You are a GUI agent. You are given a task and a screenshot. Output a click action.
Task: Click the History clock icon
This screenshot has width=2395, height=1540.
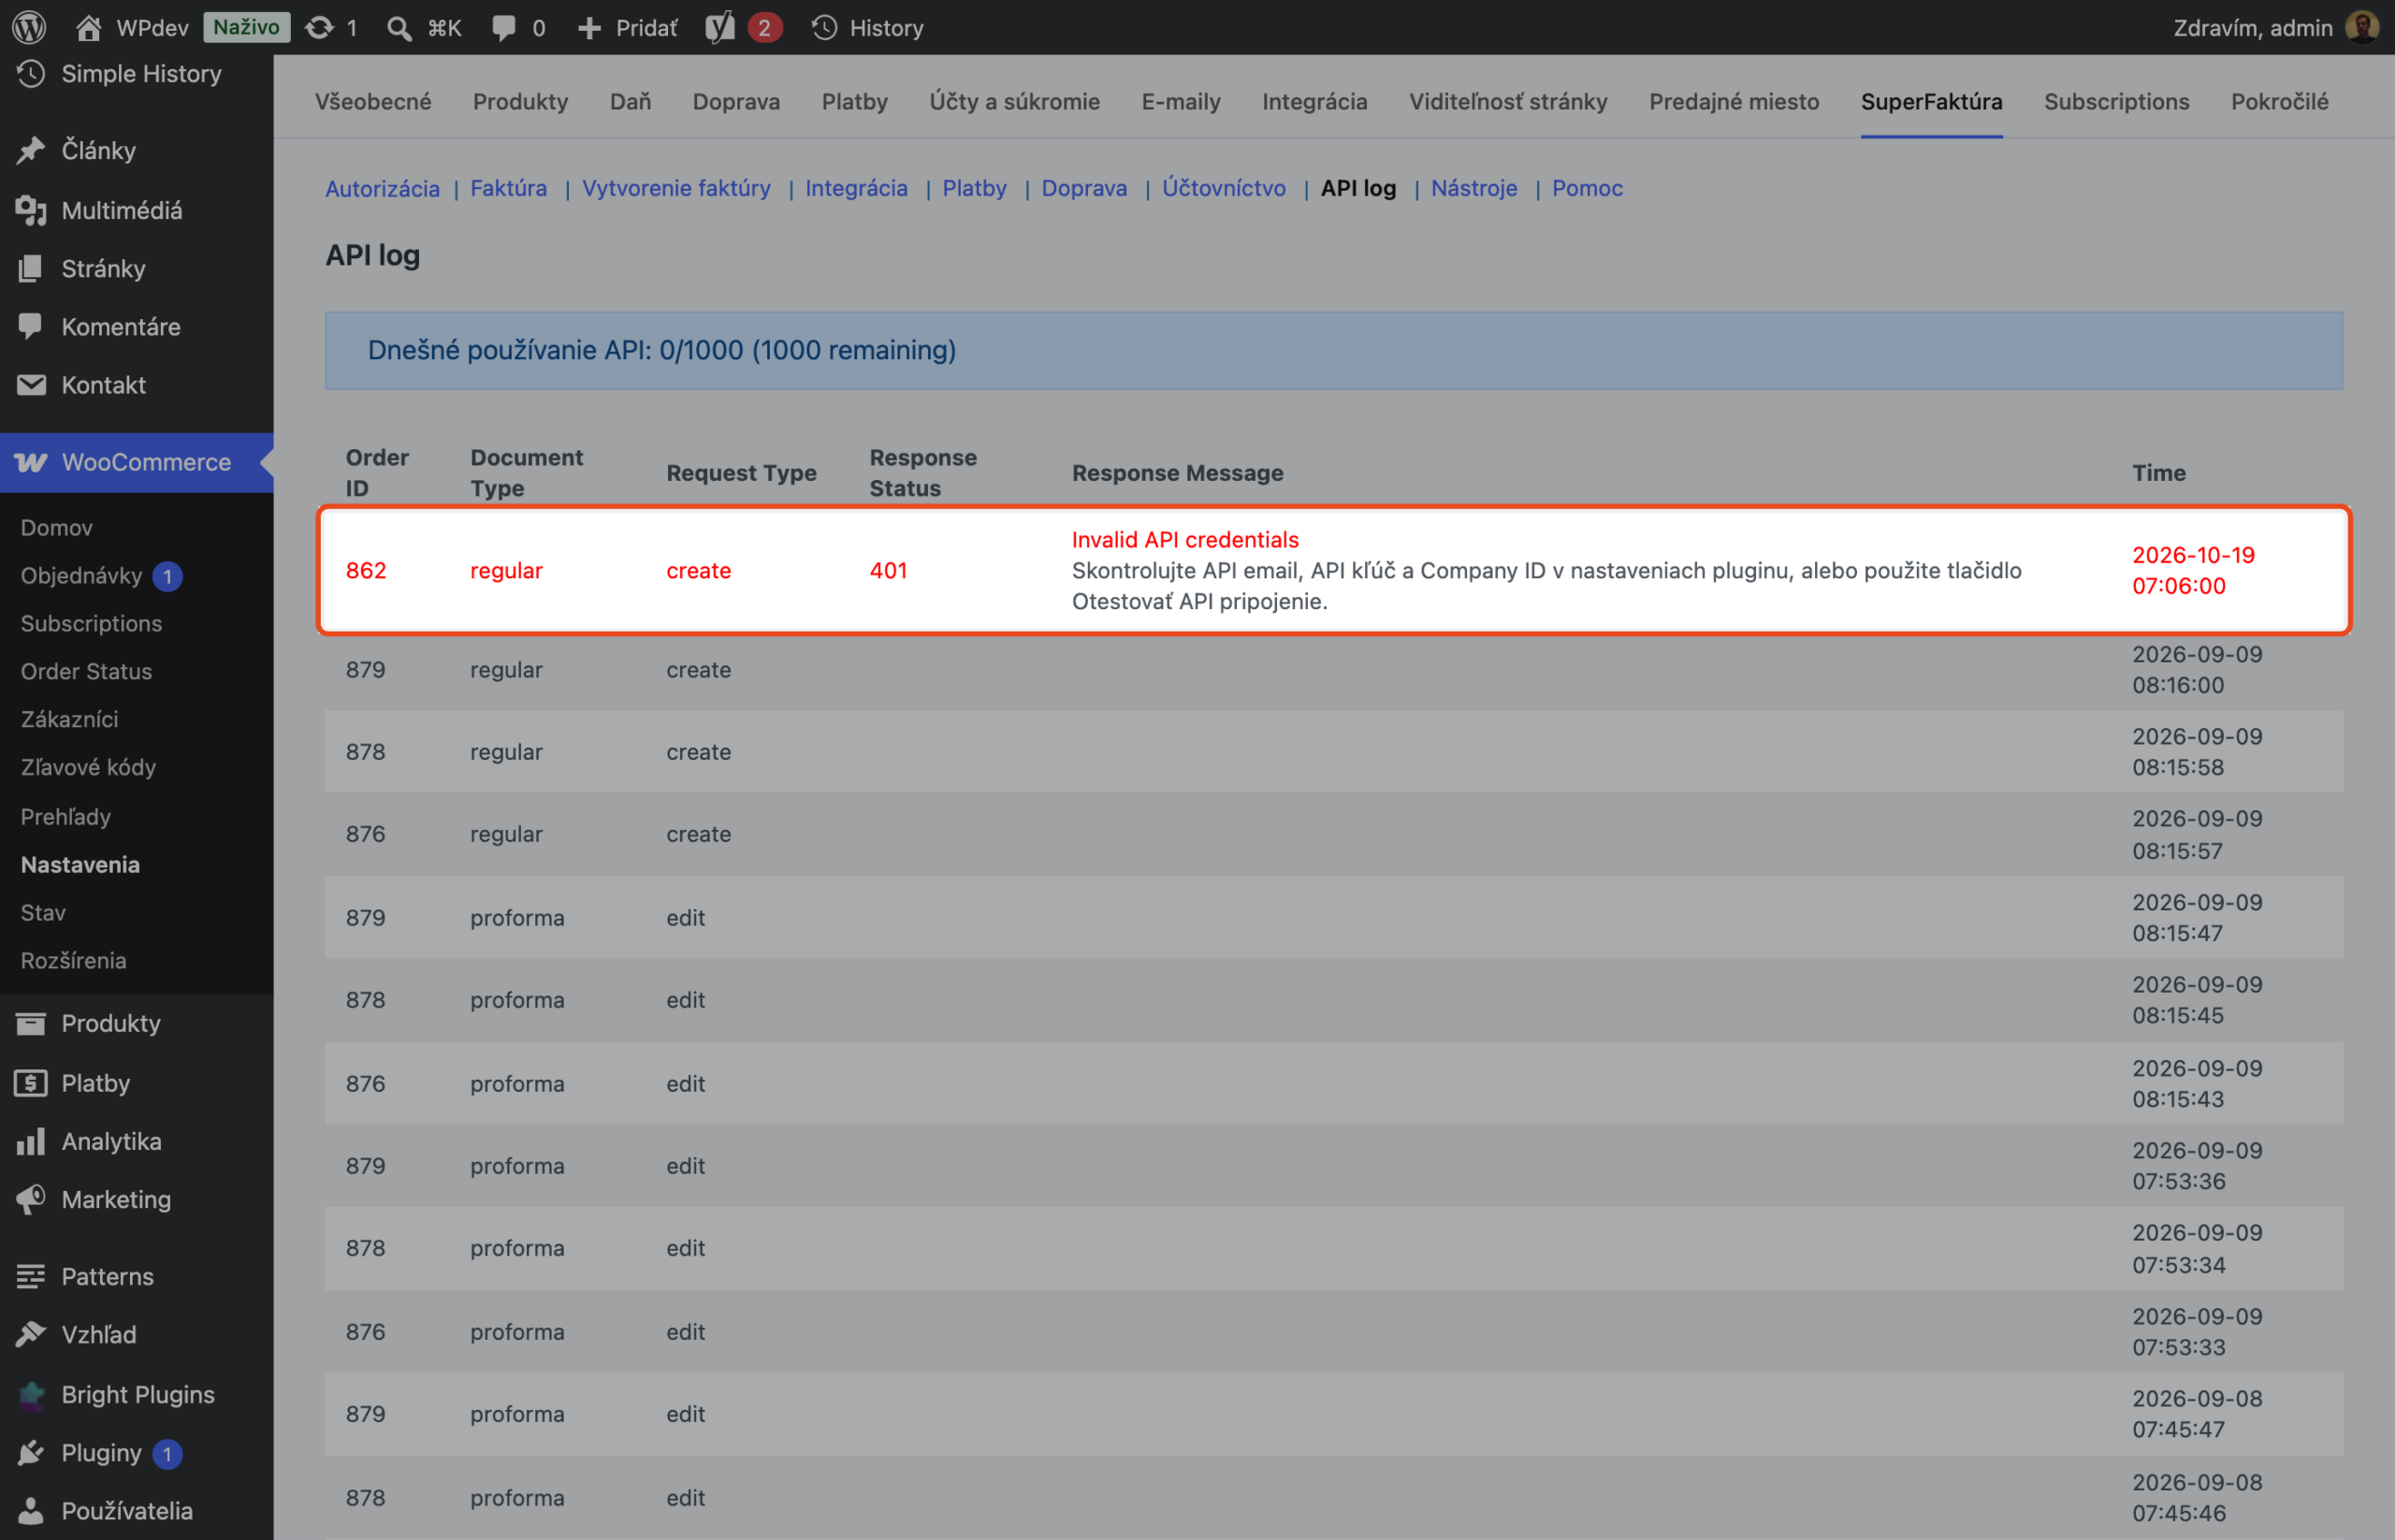tap(824, 27)
